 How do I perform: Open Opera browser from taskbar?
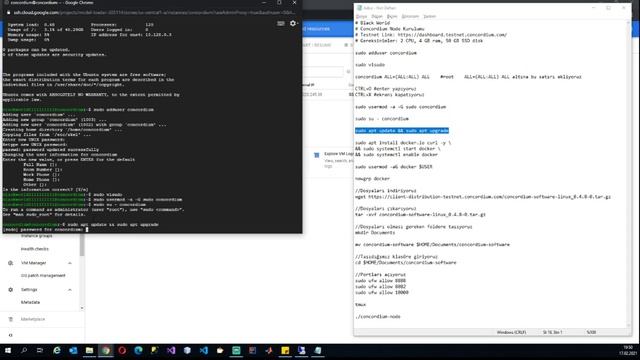(x=122, y=351)
